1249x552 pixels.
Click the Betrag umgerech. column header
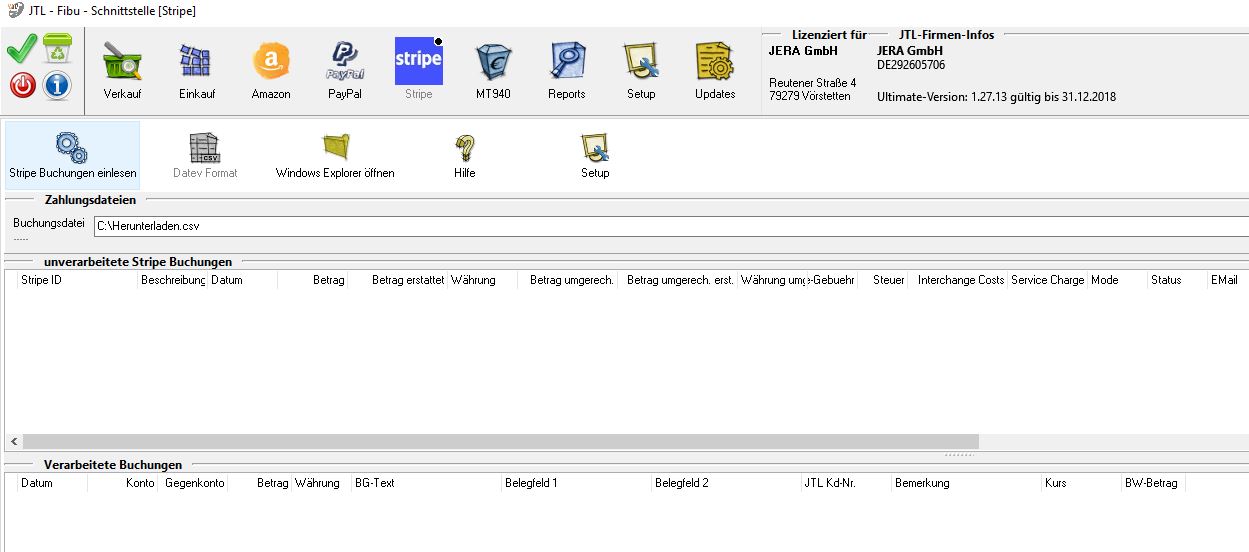pyautogui.click(x=568, y=280)
